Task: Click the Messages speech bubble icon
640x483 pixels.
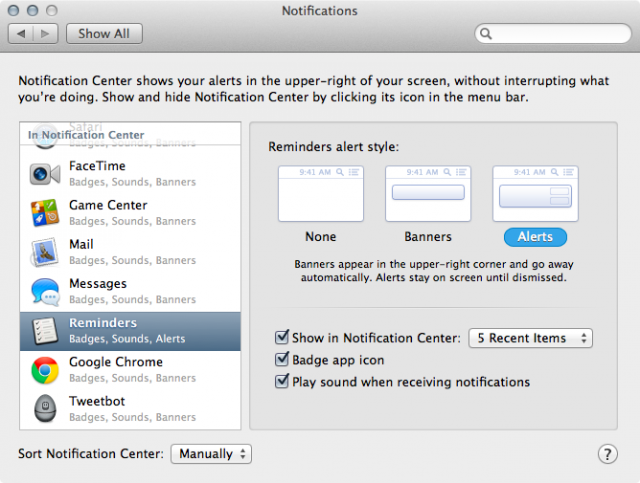Action: point(45,292)
